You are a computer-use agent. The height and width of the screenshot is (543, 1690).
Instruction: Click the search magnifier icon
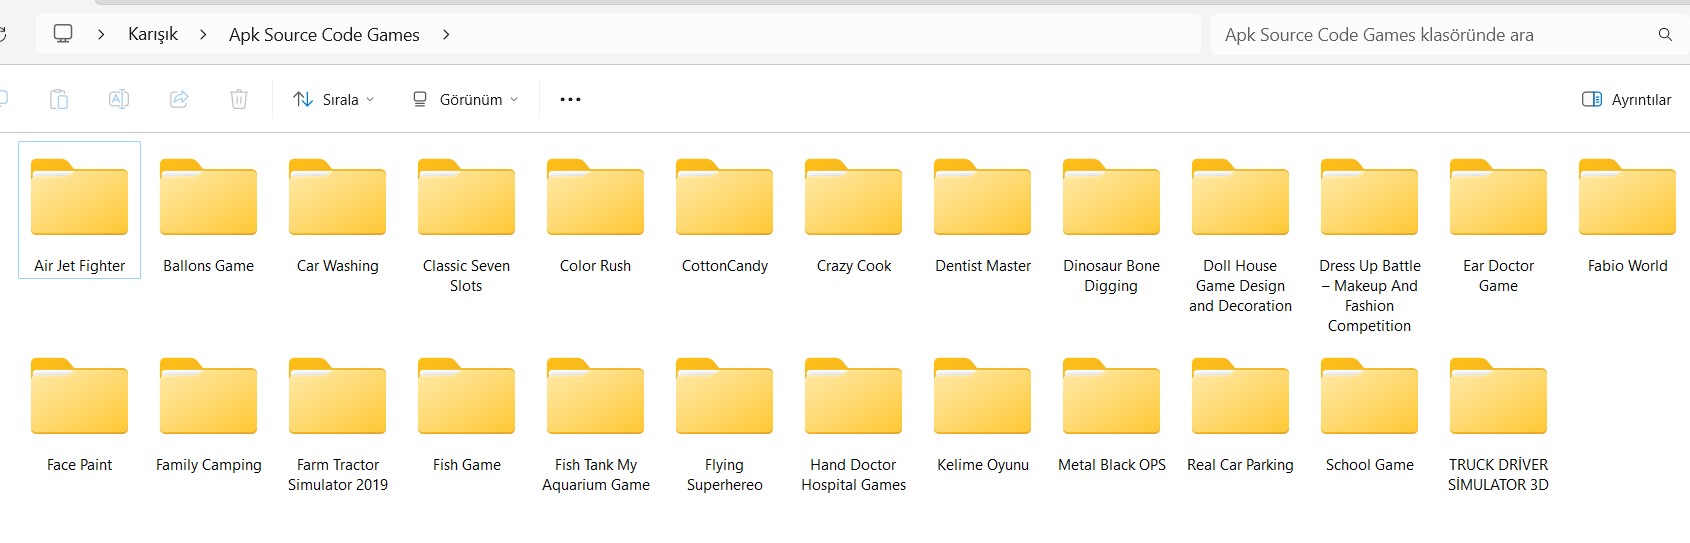(x=1665, y=34)
